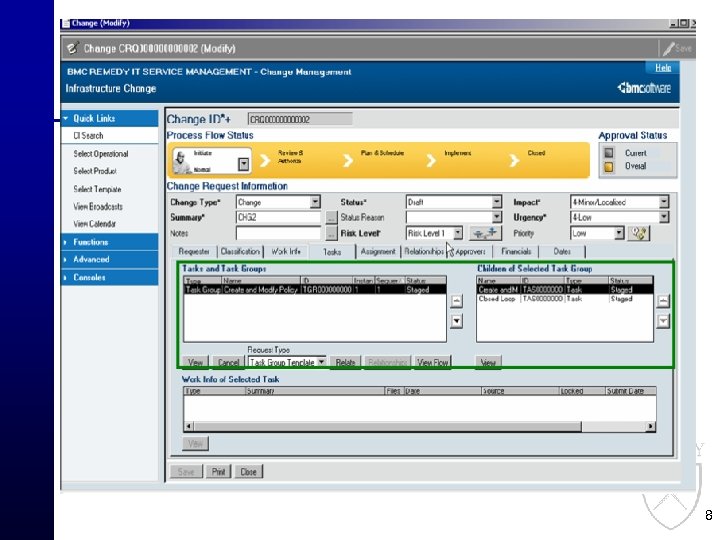Switch to the Relationships tab
Viewport: 720px width, 540px height.
click(424, 252)
